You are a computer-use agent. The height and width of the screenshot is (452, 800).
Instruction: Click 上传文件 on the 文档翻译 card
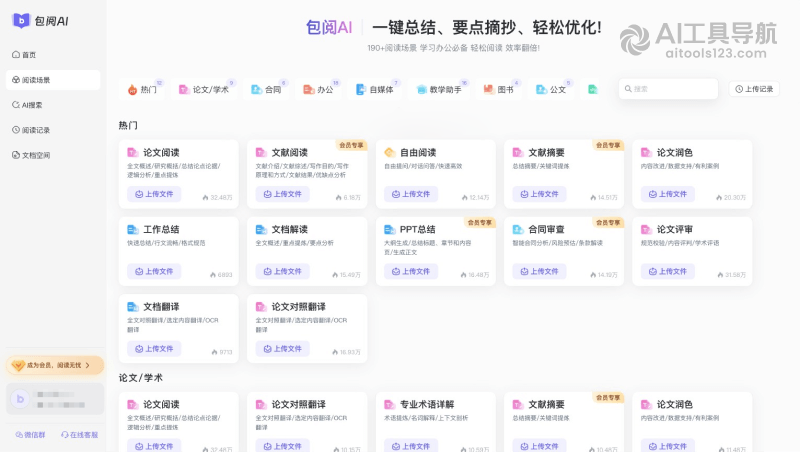point(154,348)
